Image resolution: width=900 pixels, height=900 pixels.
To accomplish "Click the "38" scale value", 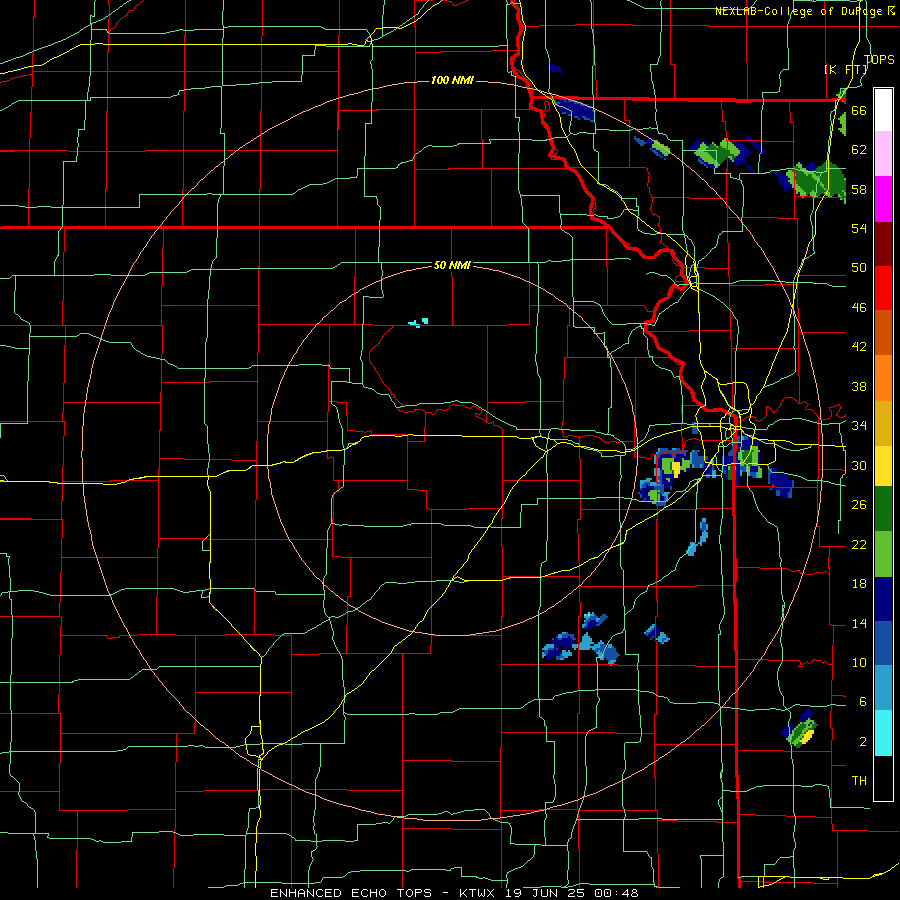I will (859, 386).
